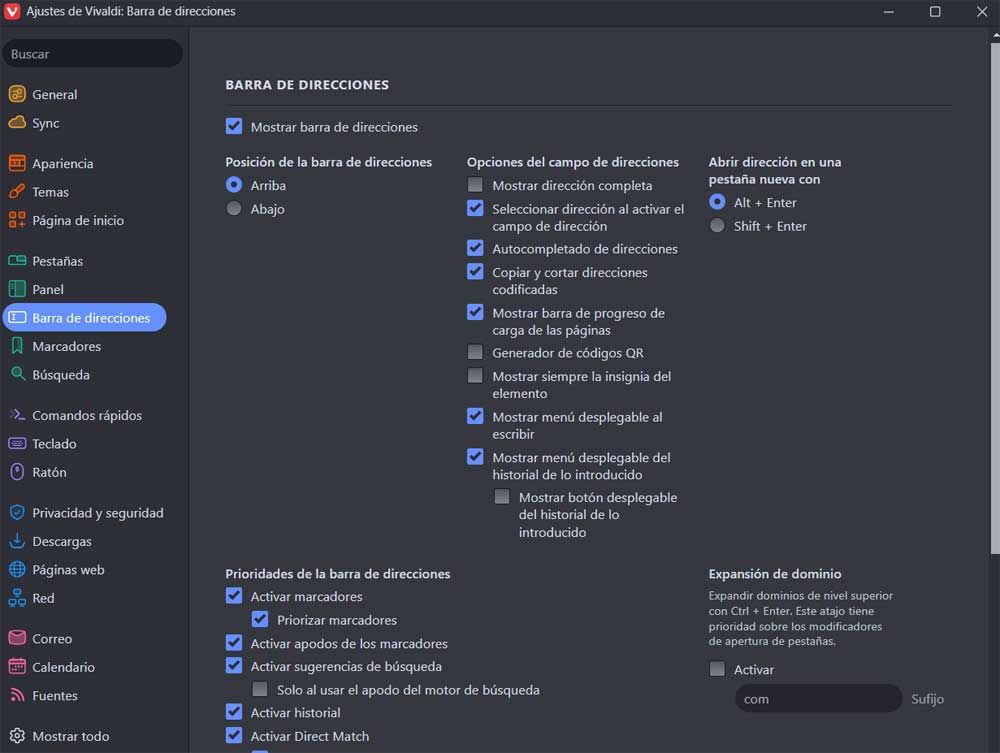Click the Pestañas icon

pyautogui.click(x=17, y=261)
